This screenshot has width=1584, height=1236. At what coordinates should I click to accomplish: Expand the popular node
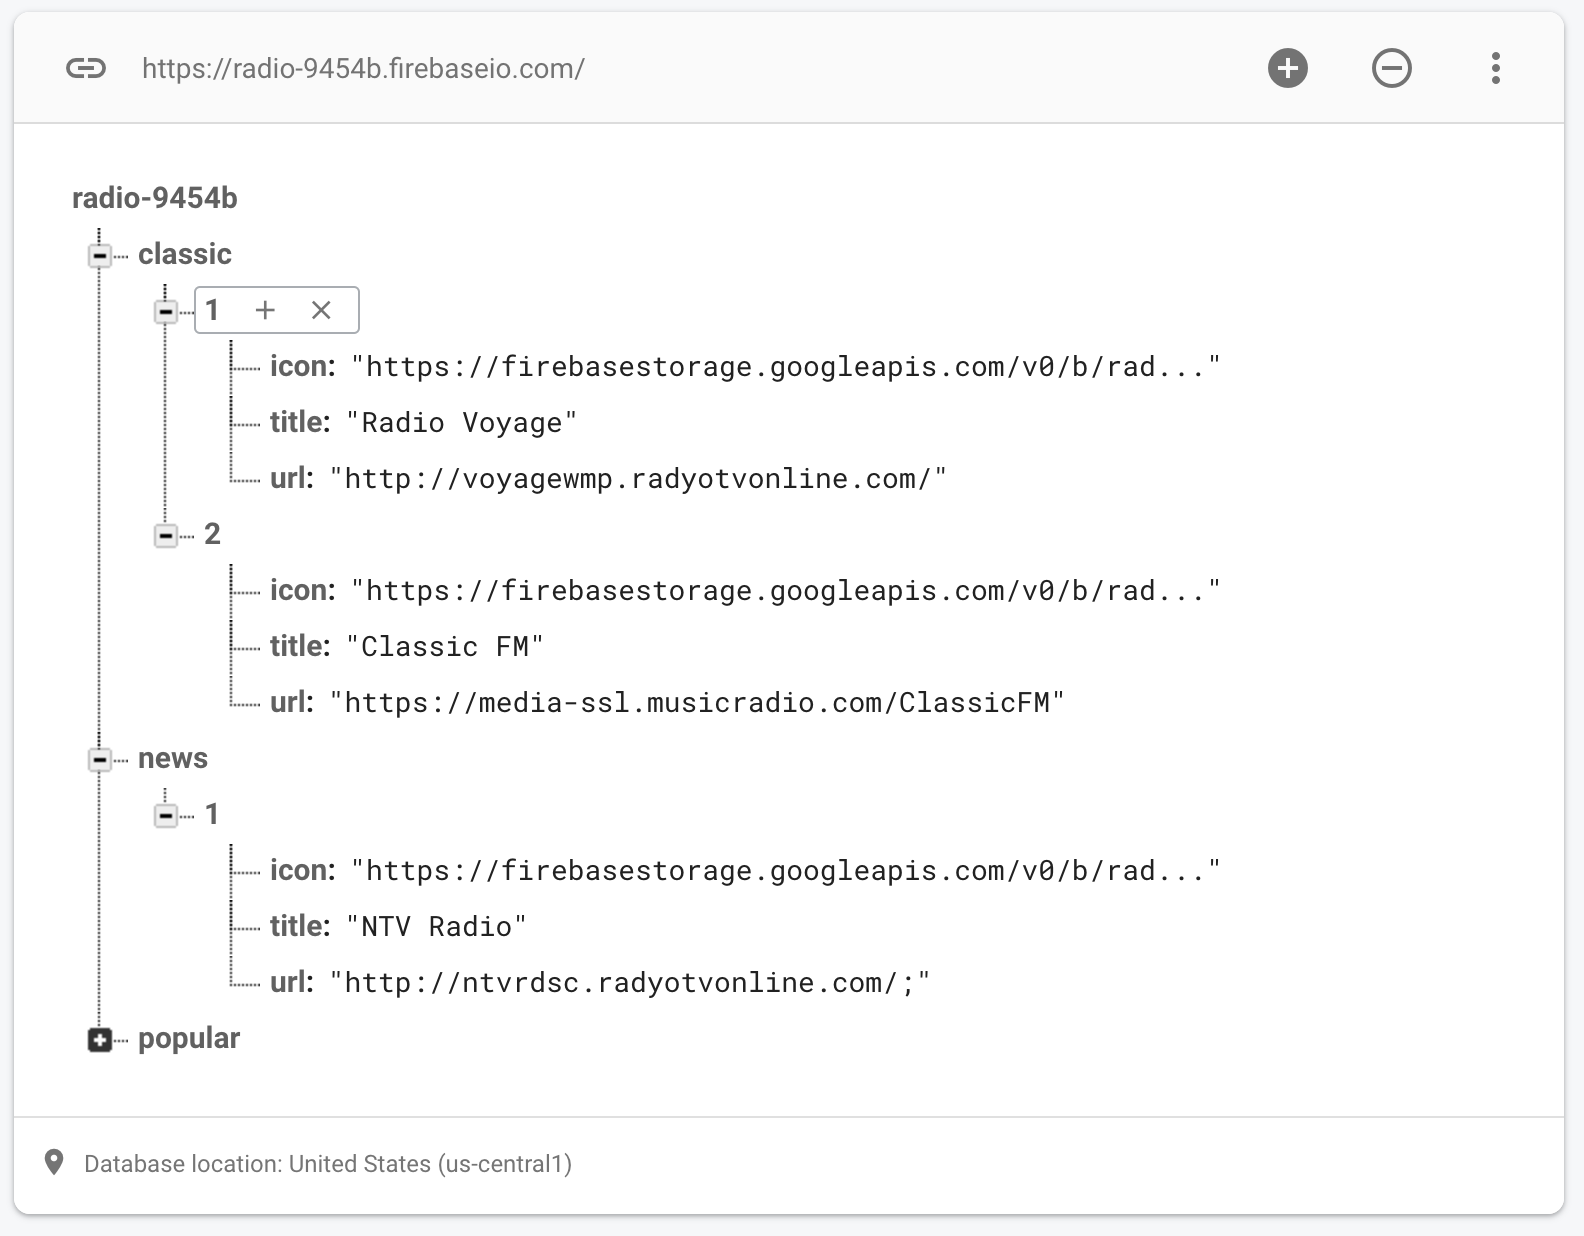pyautogui.click(x=99, y=1040)
